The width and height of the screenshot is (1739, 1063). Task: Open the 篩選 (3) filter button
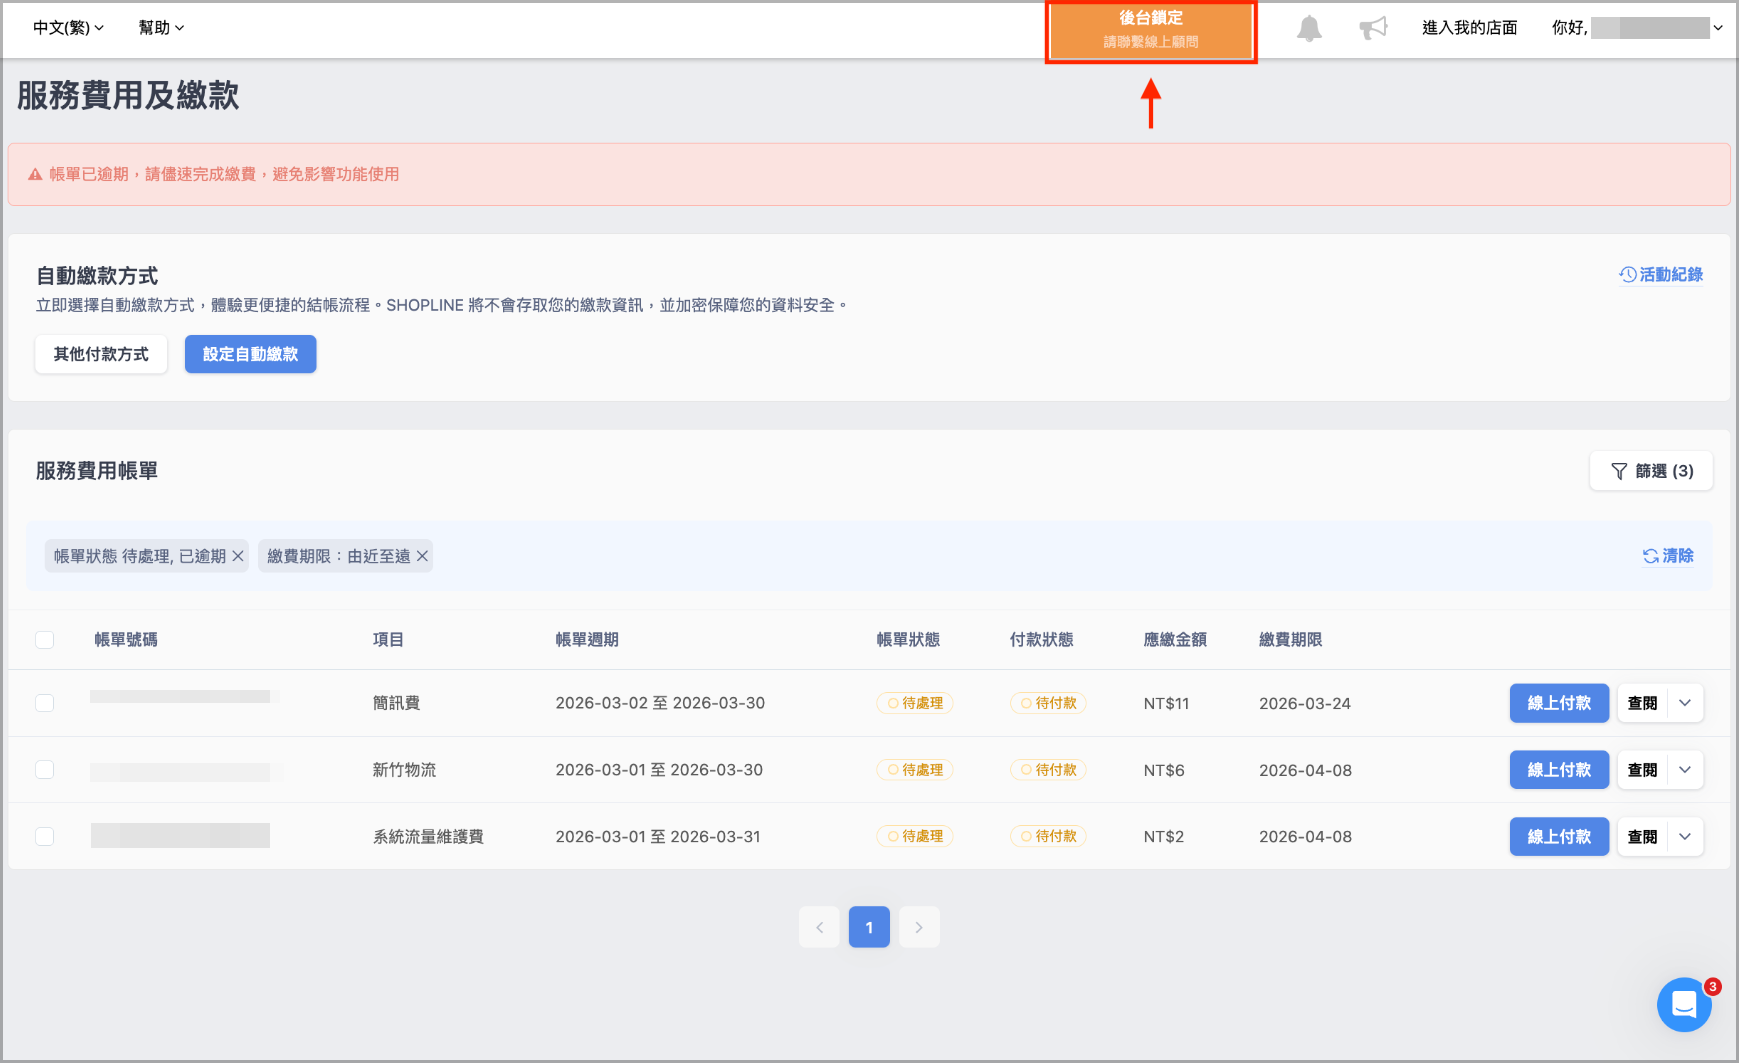(1651, 471)
